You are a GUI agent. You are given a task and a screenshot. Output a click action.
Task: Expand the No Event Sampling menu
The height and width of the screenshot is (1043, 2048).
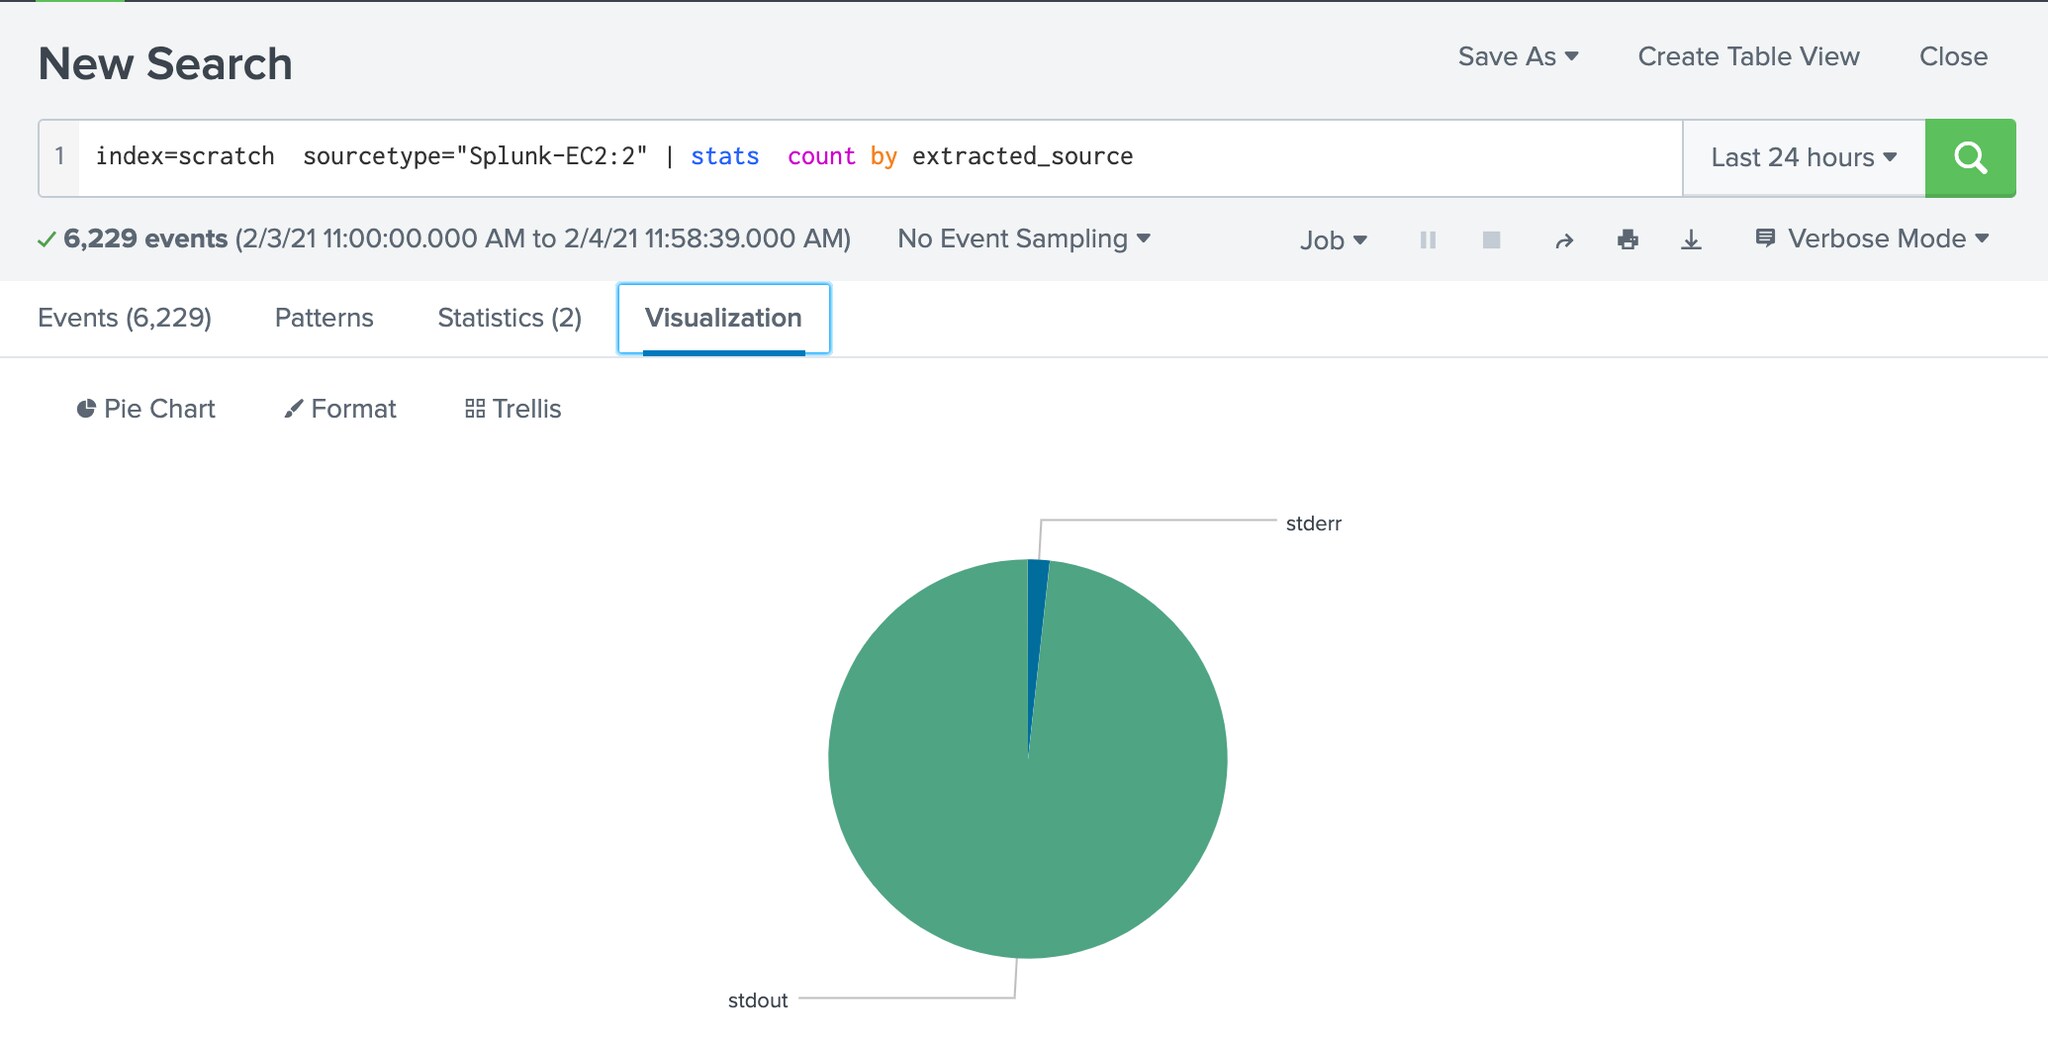point(1023,239)
